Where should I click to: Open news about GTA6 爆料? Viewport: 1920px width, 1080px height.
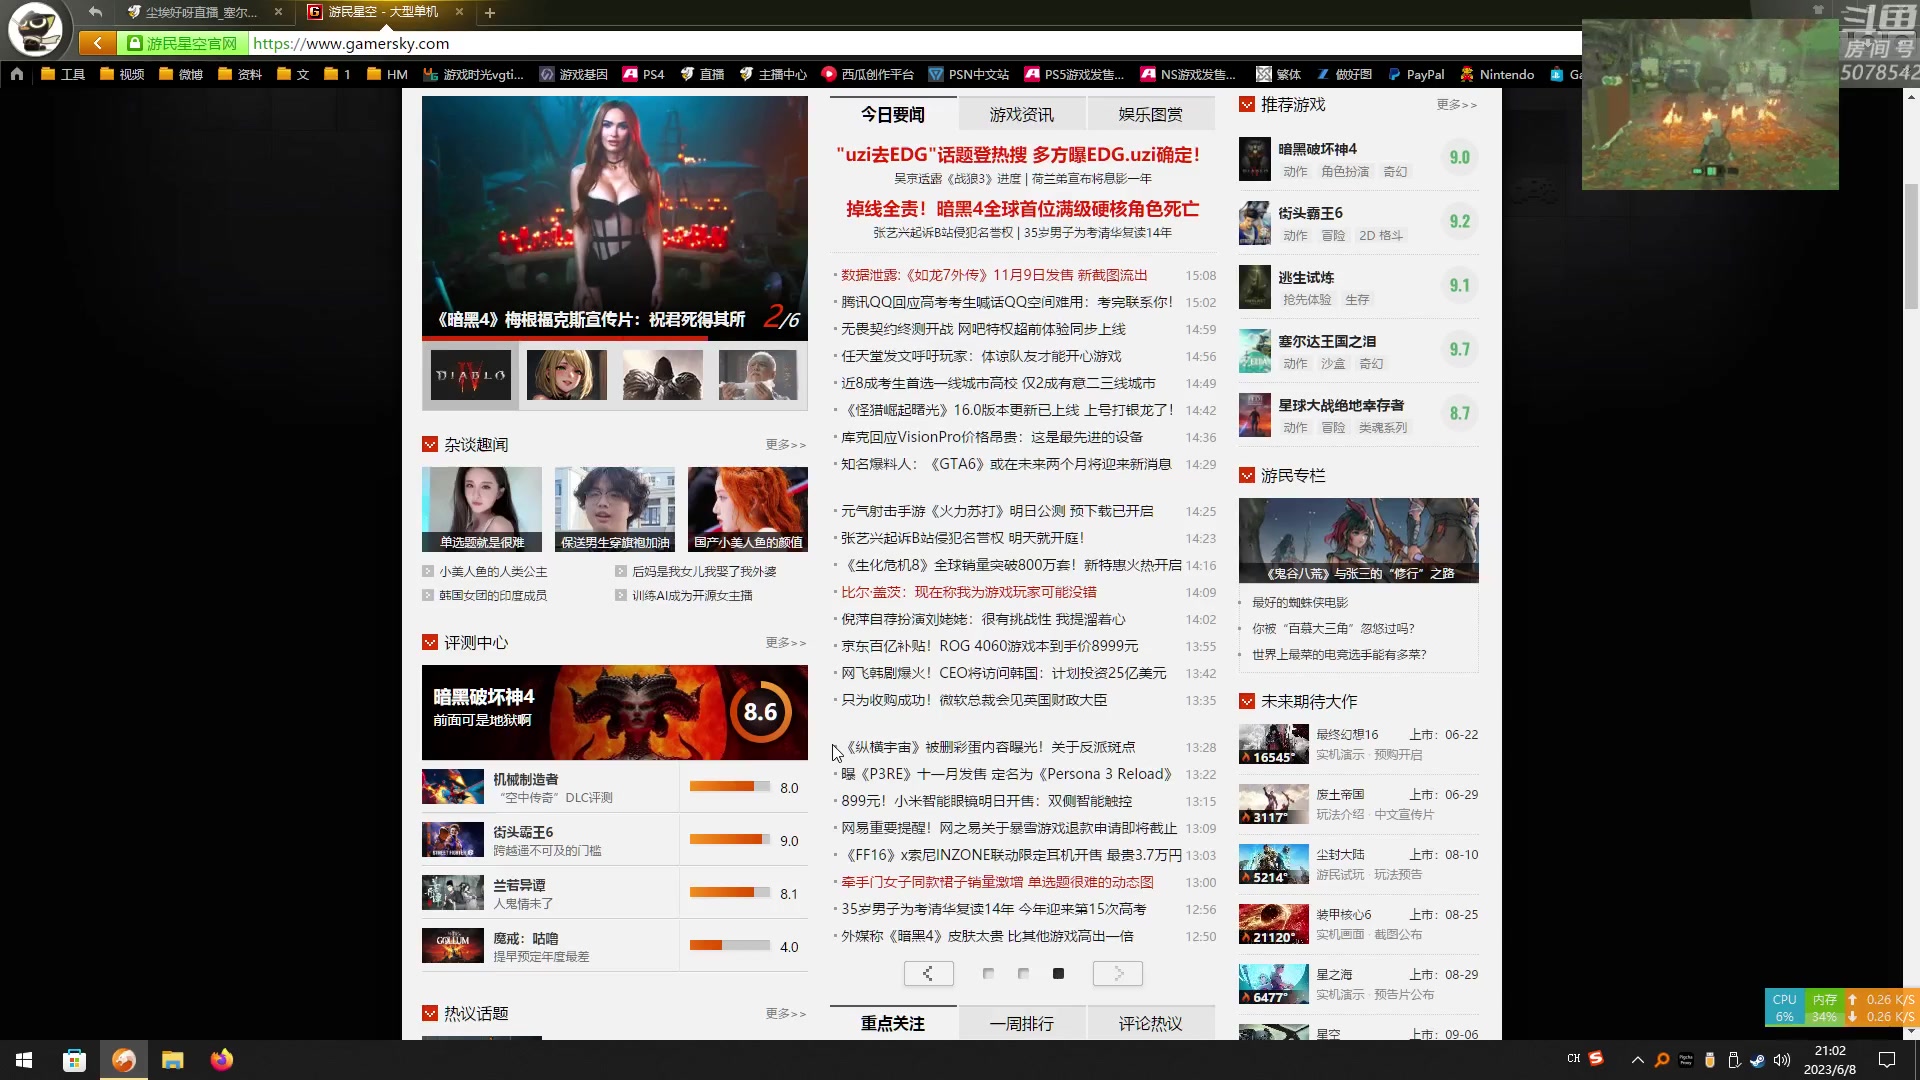1006,464
